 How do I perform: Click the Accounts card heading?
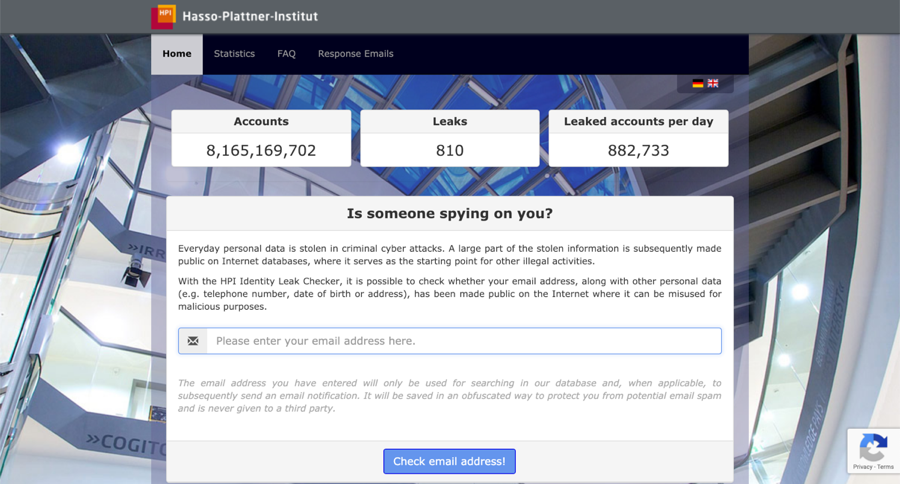pos(261,122)
